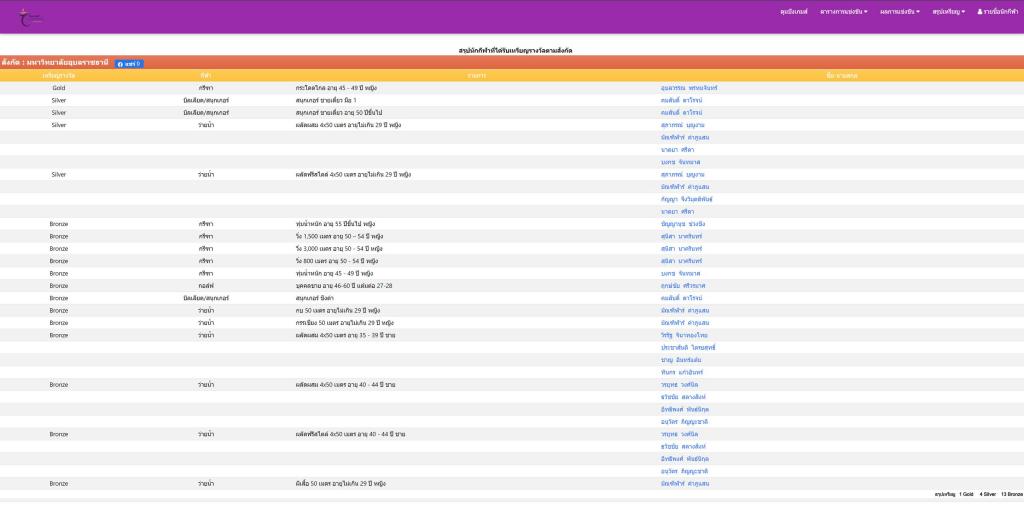Open athlete link for กบ 50 เมตร row
The image size is (1024, 512).
[x=685, y=310]
